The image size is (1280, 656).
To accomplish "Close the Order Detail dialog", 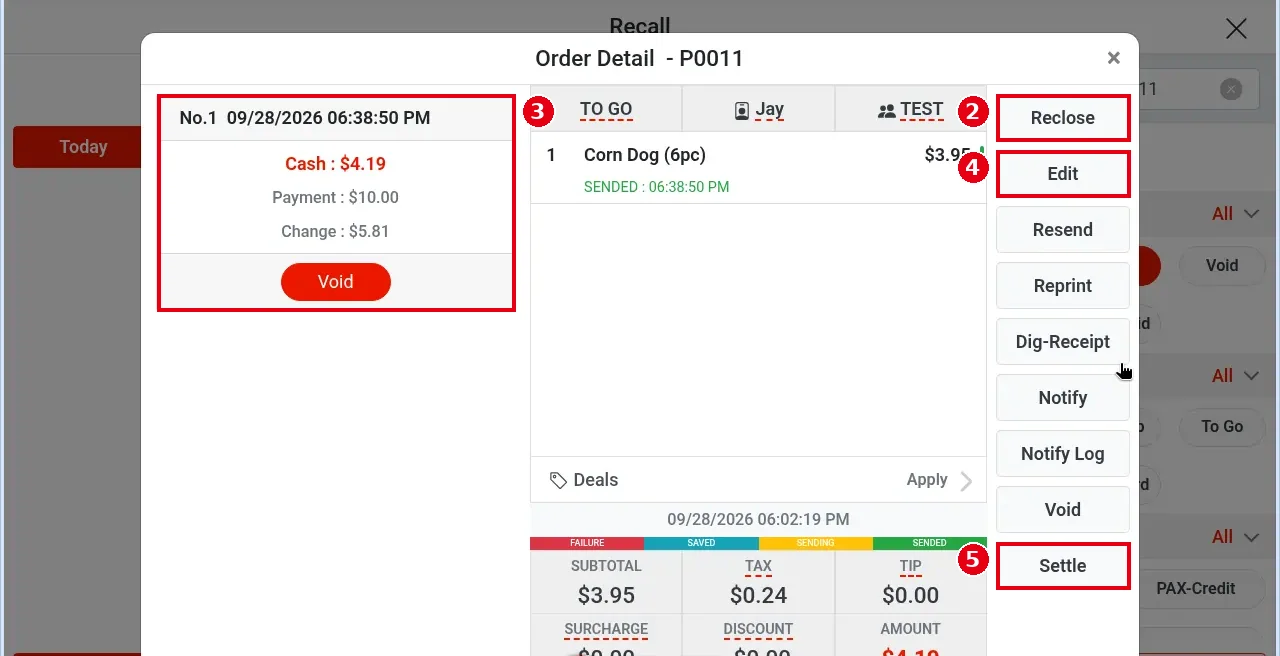I will tap(1113, 58).
